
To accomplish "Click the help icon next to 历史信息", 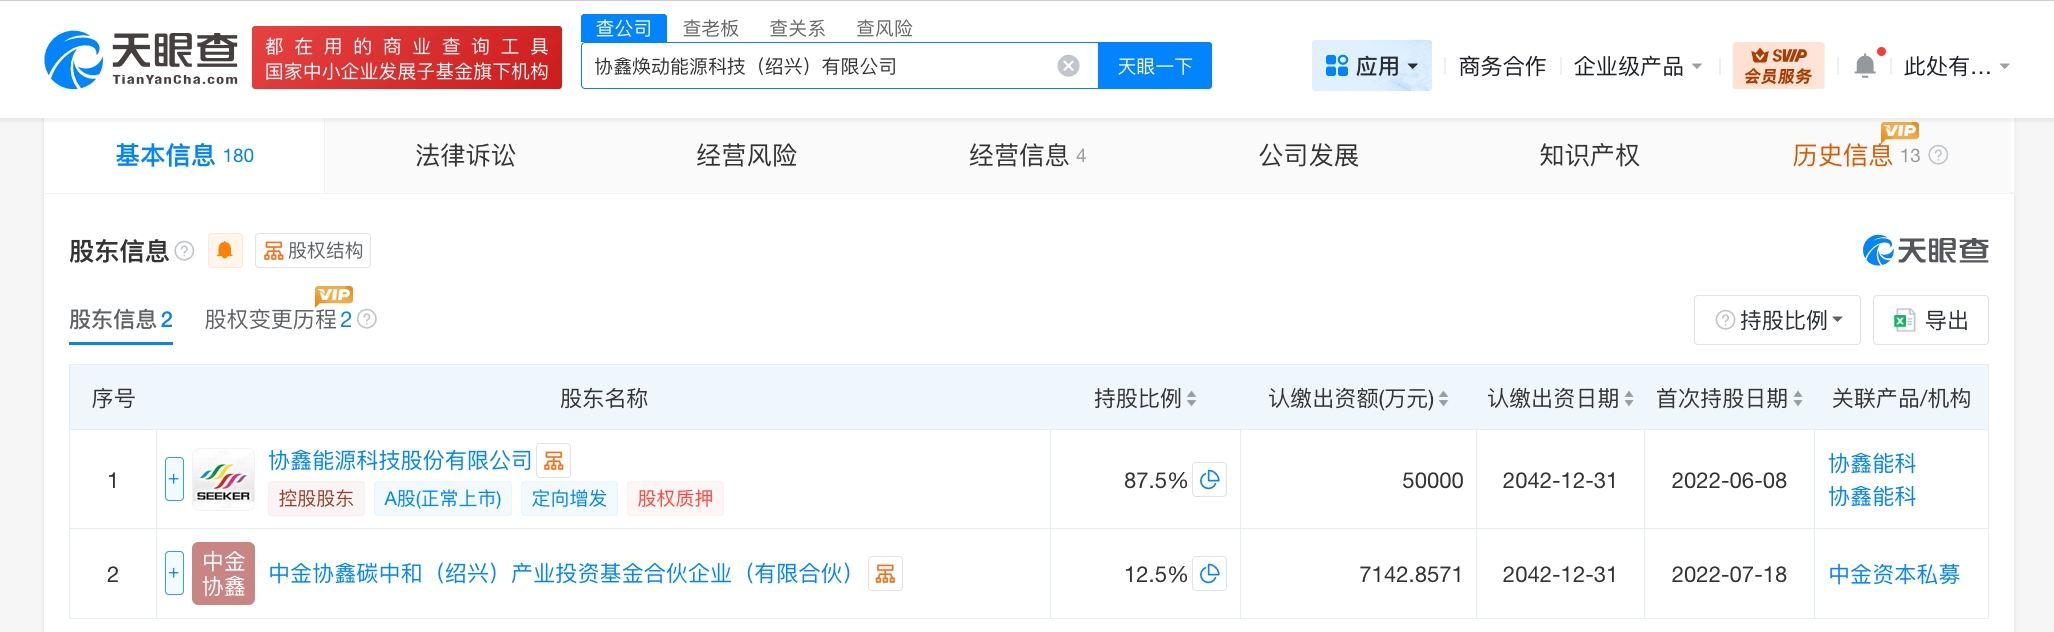I will click(x=1938, y=155).
